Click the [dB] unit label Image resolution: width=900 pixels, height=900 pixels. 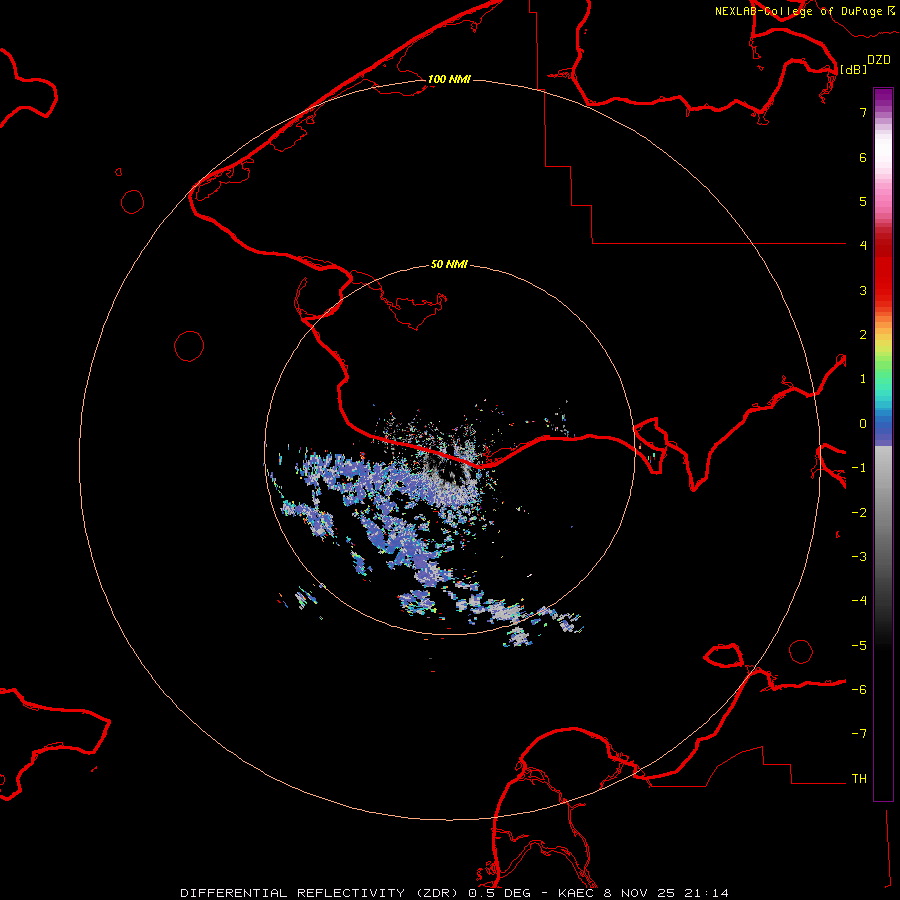854,69
